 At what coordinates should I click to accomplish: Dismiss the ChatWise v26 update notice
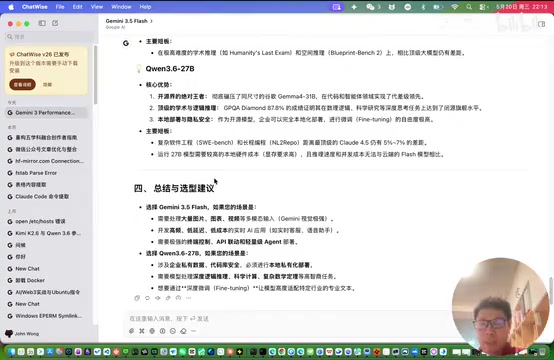pyautogui.click(x=47, y=85)
